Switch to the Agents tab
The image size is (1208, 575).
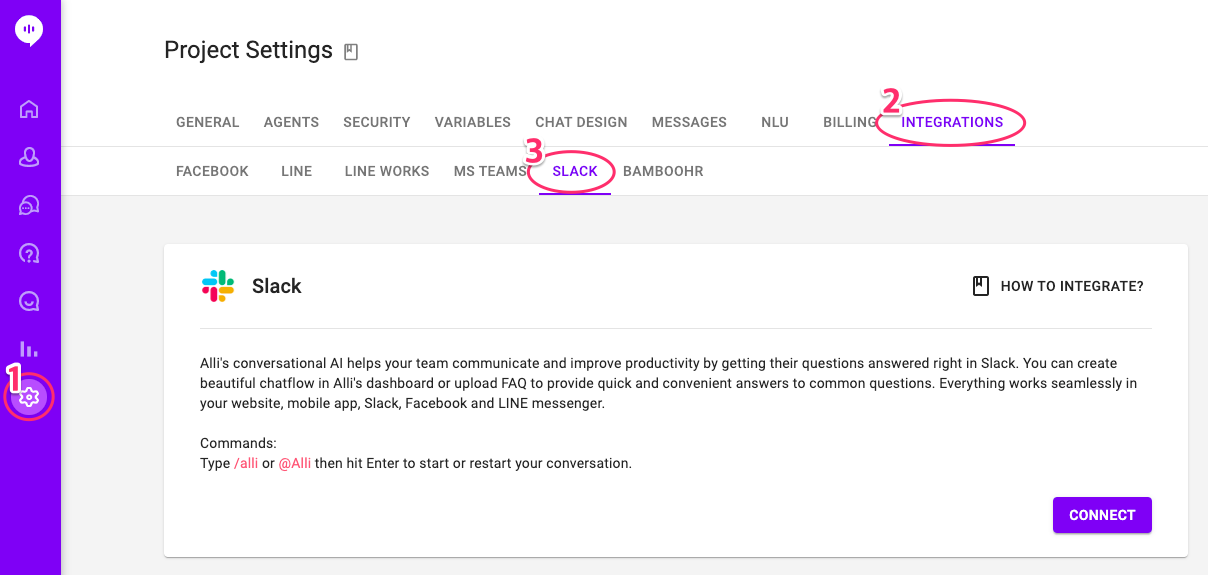[x=291, y=122]
